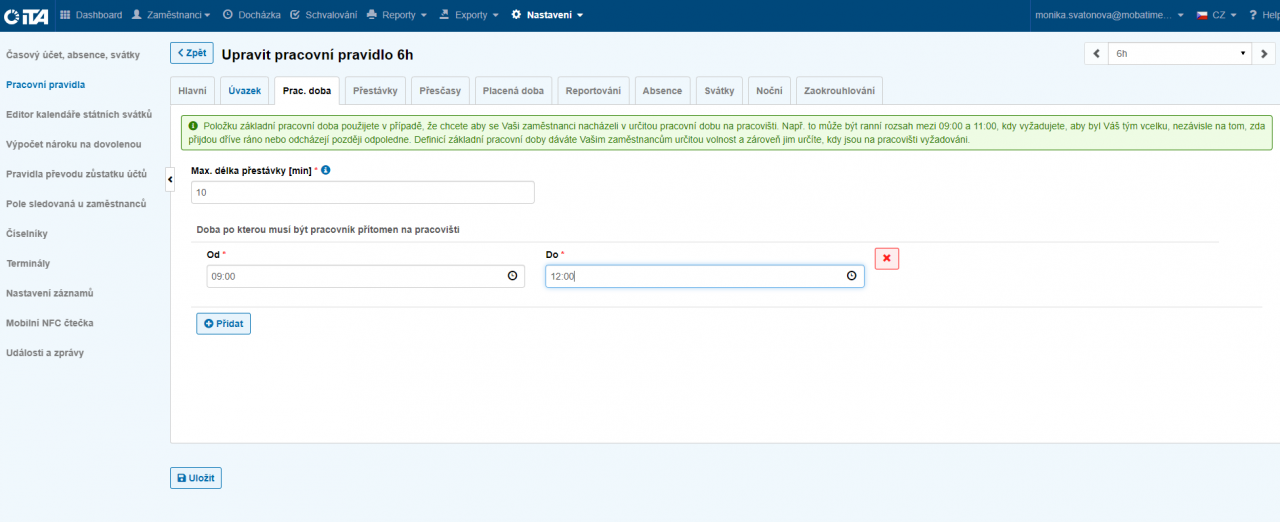Go back using the Zpět button
Image resolution: width=1280 pixels, height=522 pixels.
[191, 54]
